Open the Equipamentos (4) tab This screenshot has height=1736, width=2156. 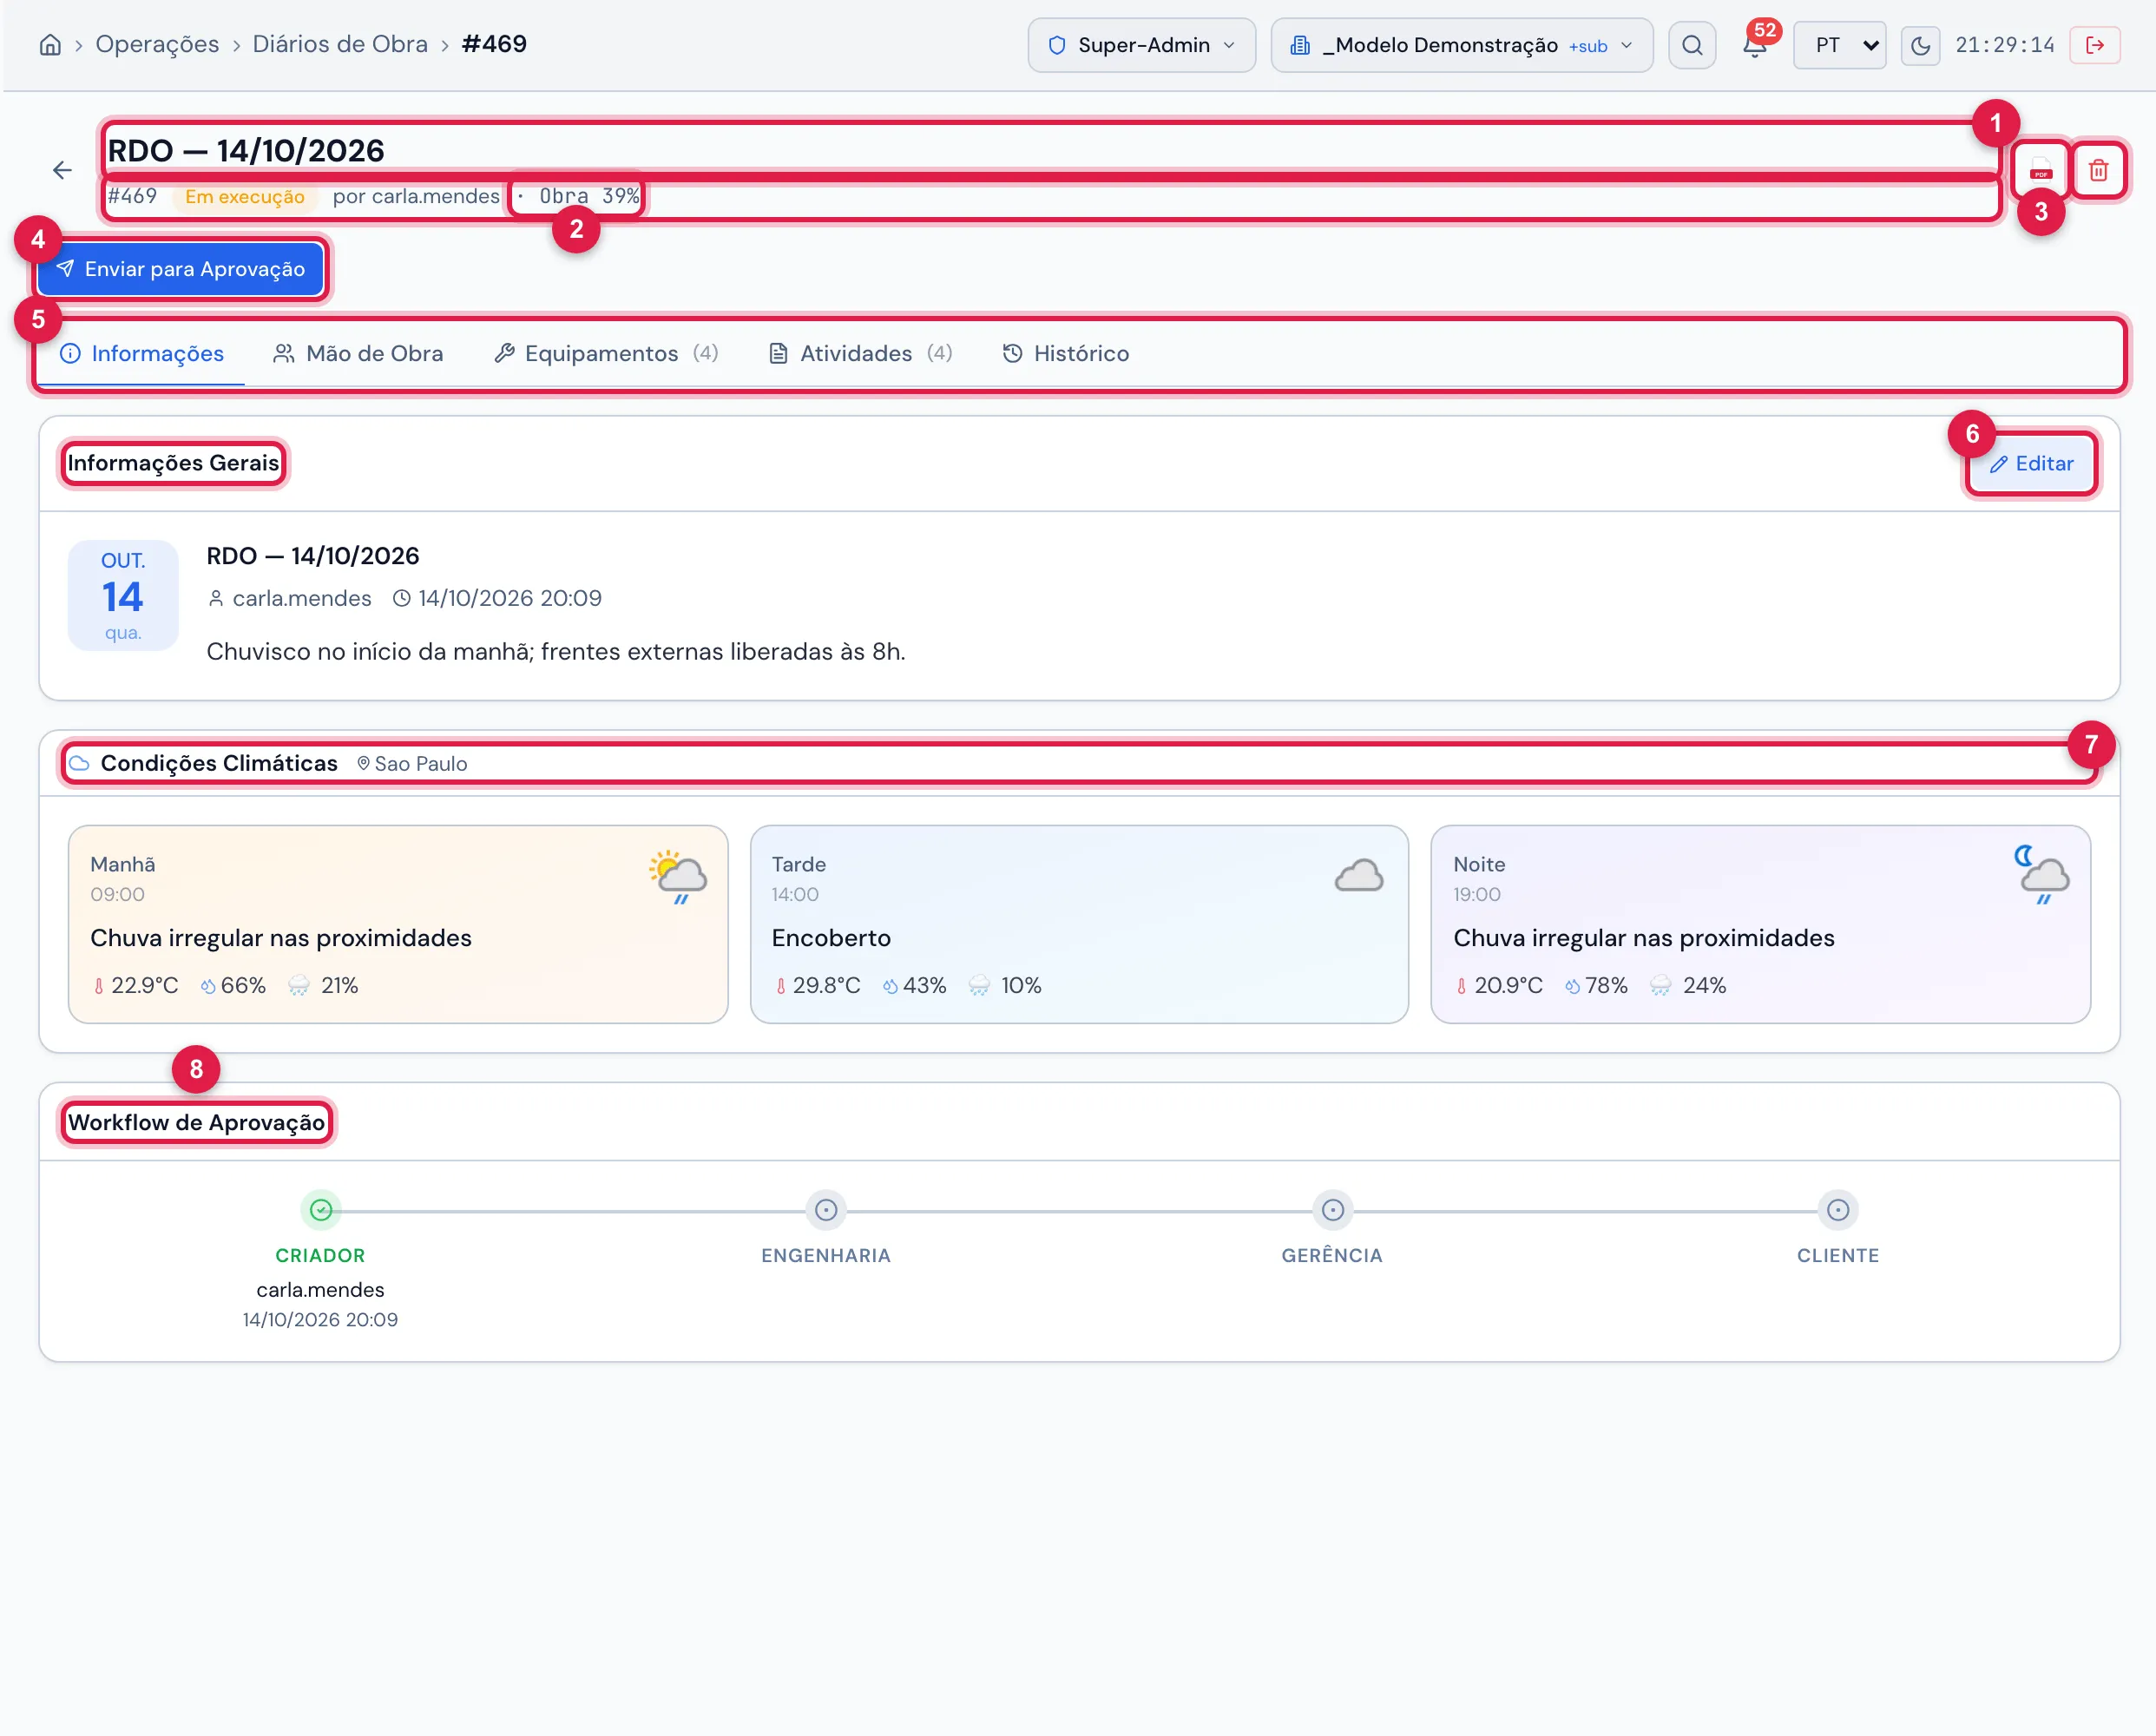606,353
